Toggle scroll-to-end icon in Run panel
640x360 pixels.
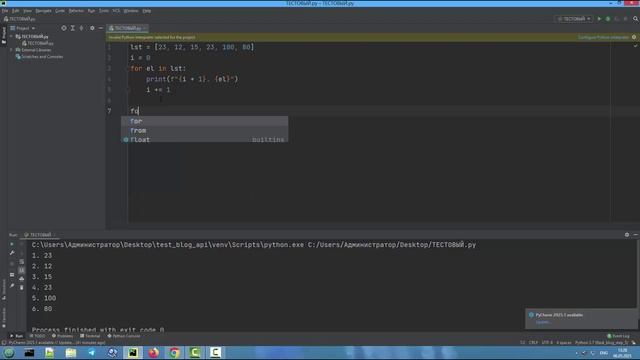(22, 270)
